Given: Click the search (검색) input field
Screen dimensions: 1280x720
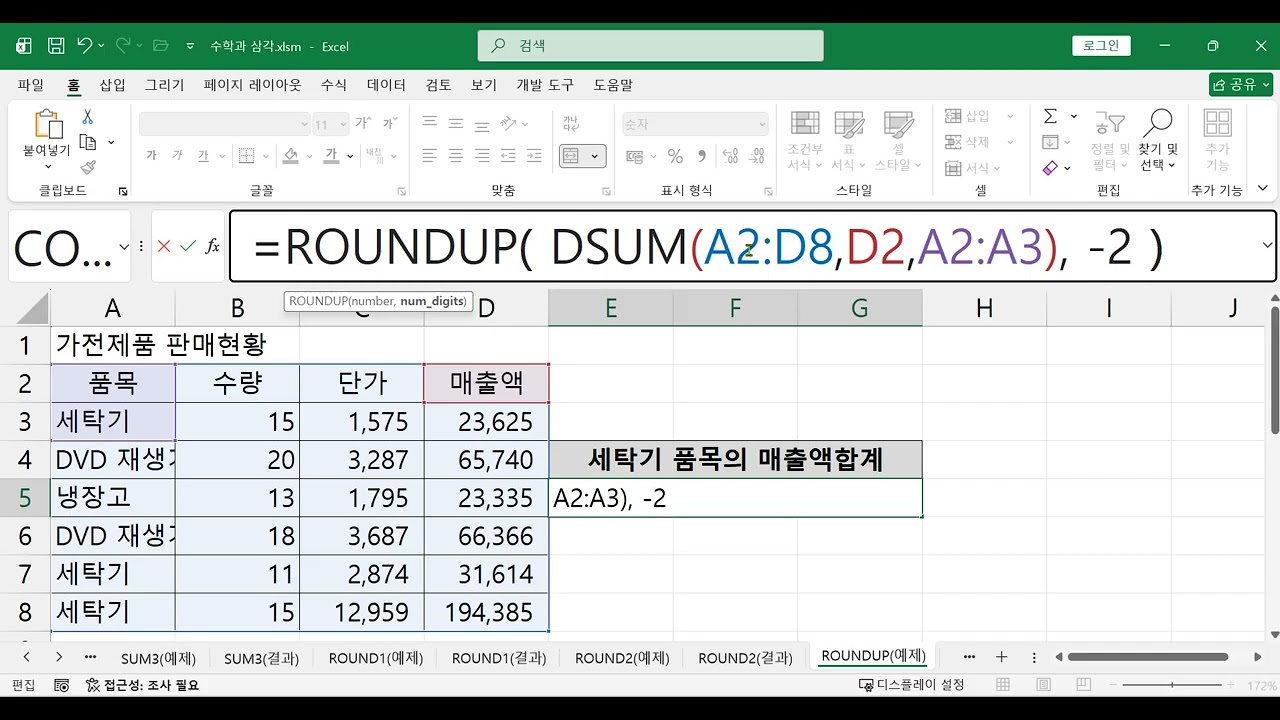Looking at the screenshot, I should coord(652,46).
